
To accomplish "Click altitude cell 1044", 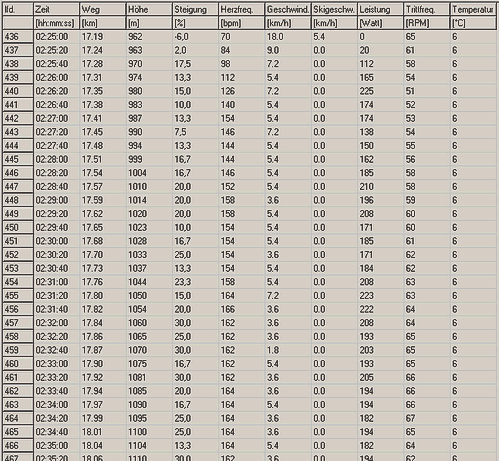I will [x=149, y=282].
